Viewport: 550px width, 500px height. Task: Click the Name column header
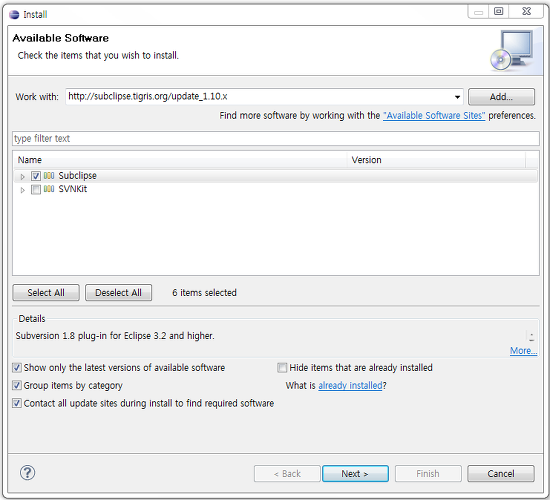tap(181, 160)
